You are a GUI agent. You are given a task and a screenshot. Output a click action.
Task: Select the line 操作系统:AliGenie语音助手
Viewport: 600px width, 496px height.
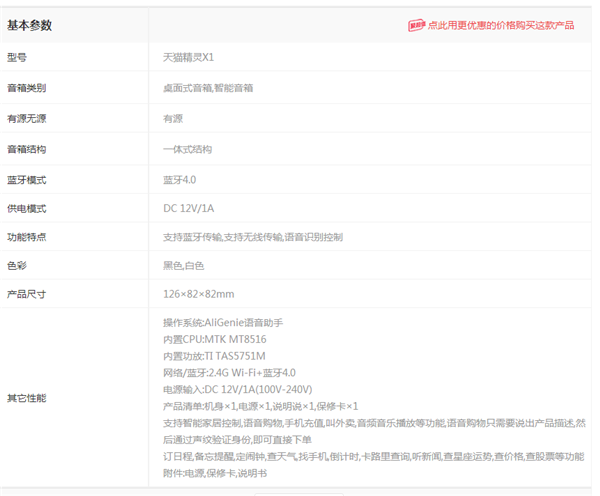[x=223, y=323]
